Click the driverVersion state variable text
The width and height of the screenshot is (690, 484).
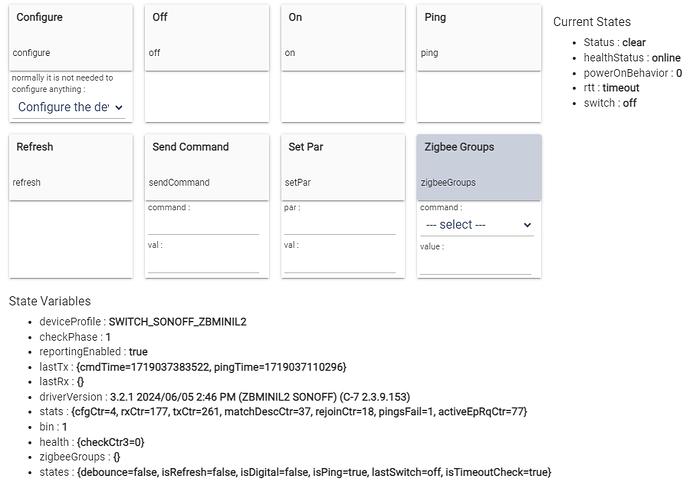(224, 397)
